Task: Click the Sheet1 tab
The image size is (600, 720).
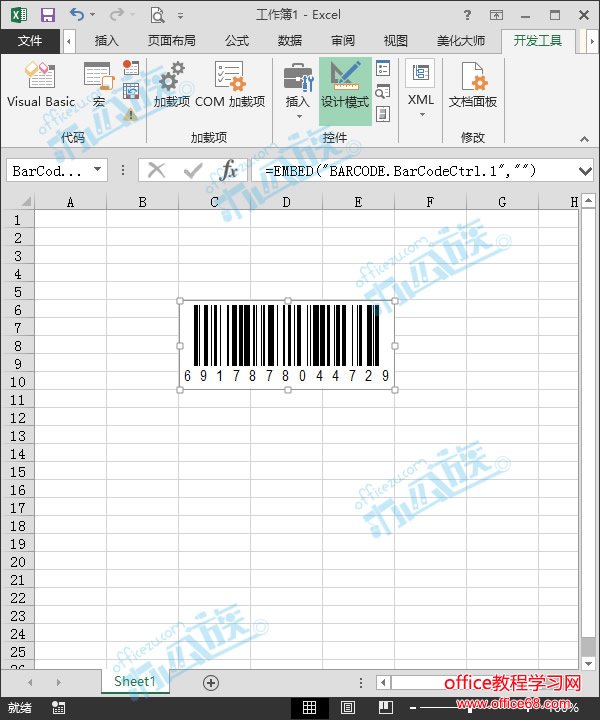Action: click(135, 681)
